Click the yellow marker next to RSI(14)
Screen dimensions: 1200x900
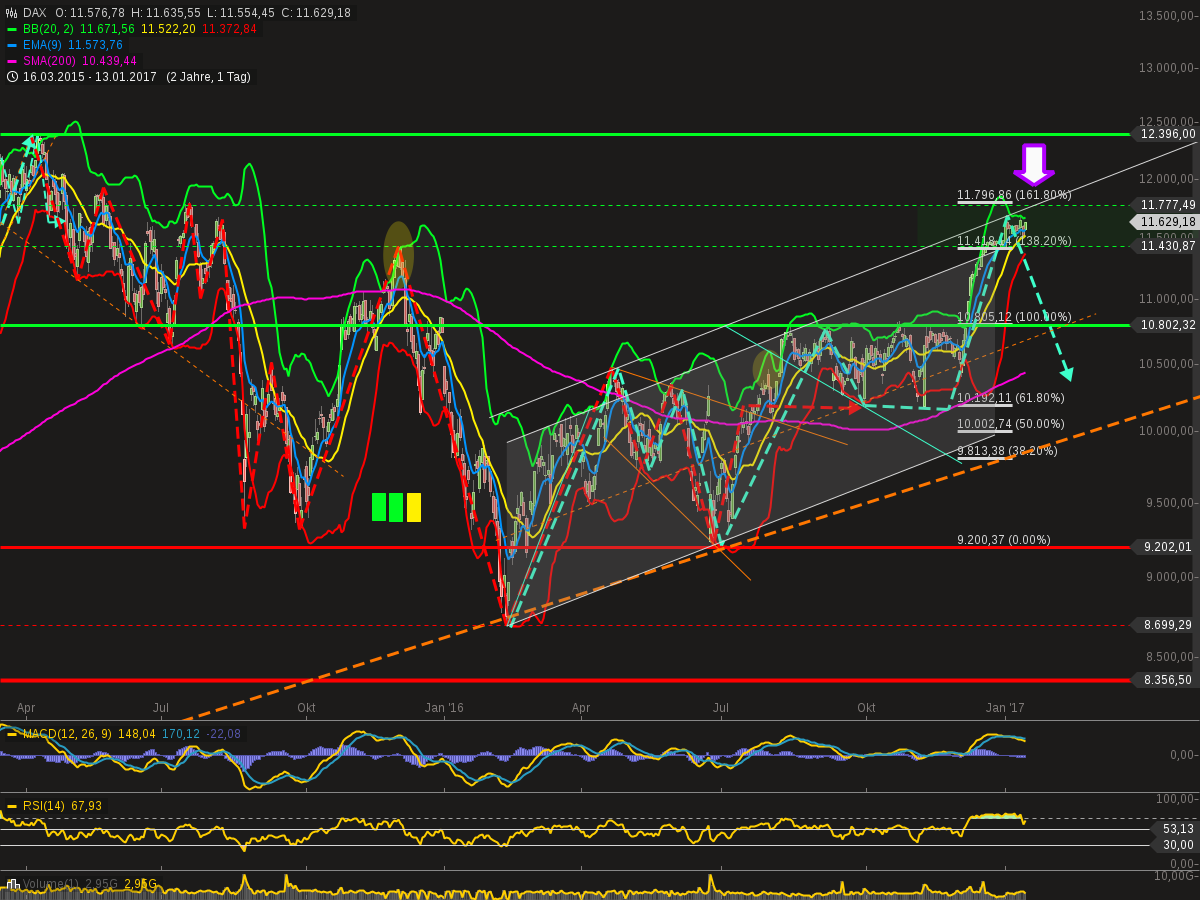click(12, 806)
